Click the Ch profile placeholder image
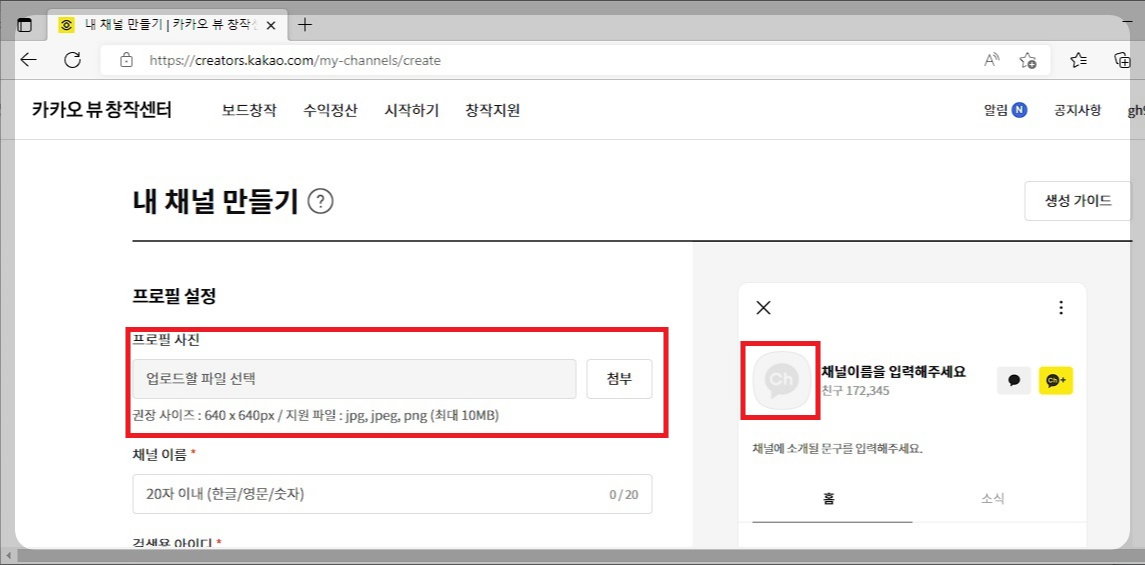The width and height of the screenshot is (1145, 565). (x=781, y=380)
